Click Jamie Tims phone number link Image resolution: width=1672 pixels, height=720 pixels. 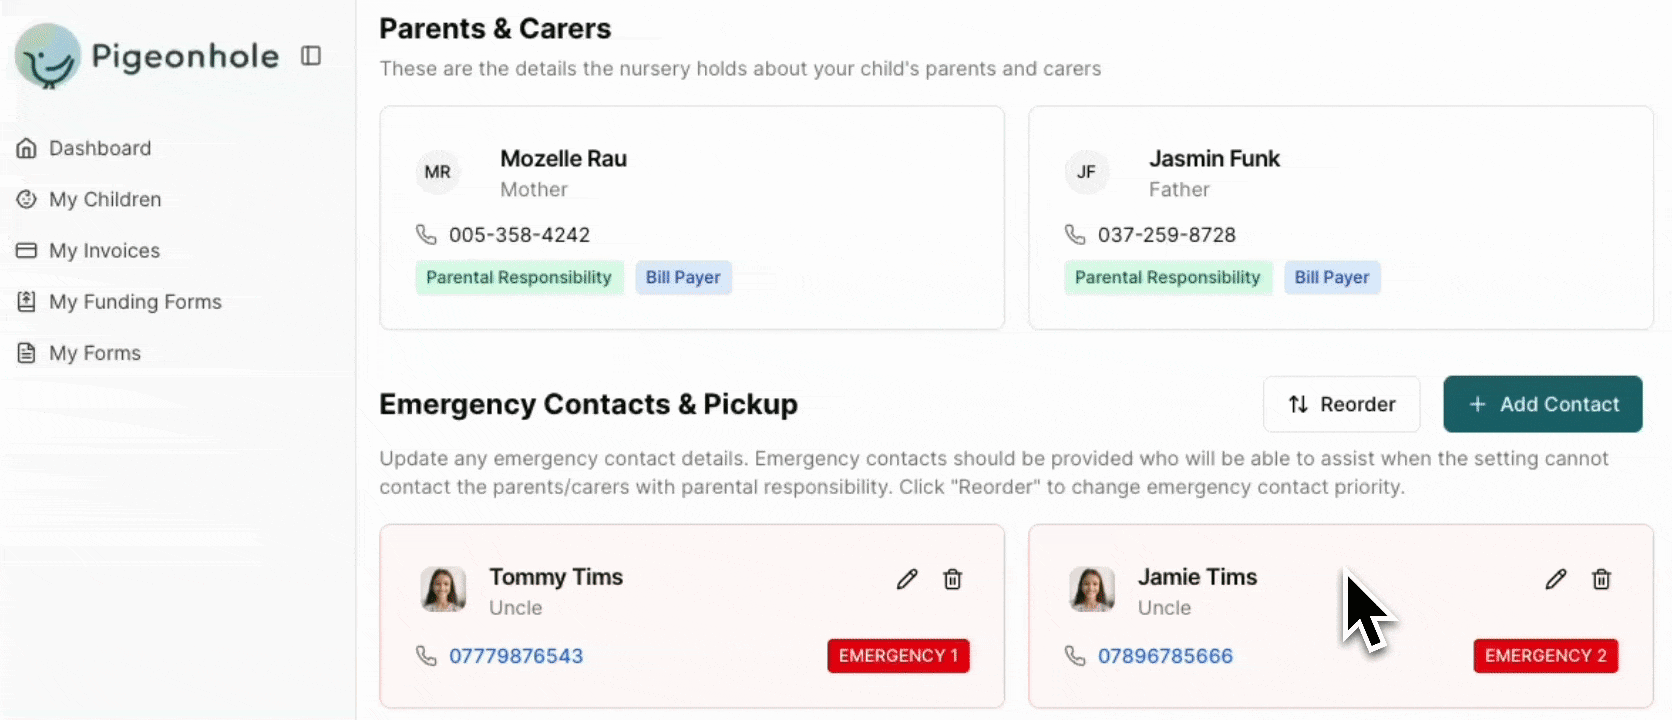(1165, 656)
